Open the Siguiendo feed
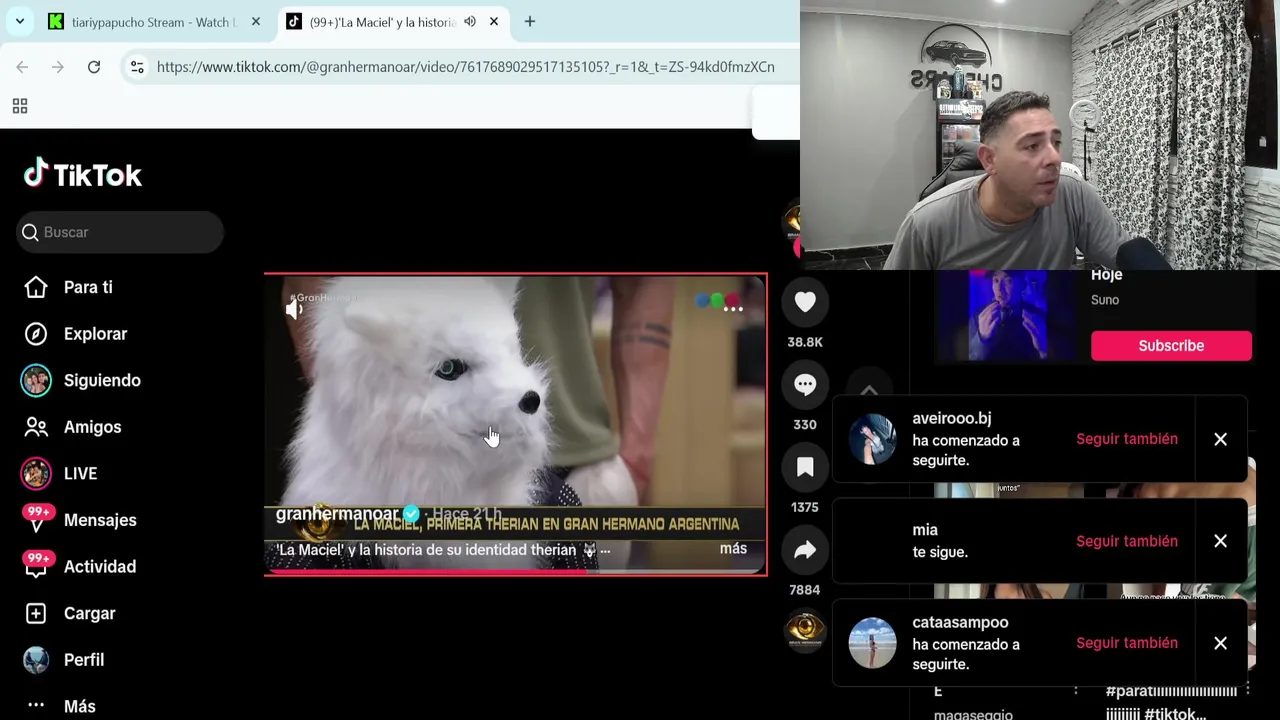The image size is (1280, 720). 102,380
